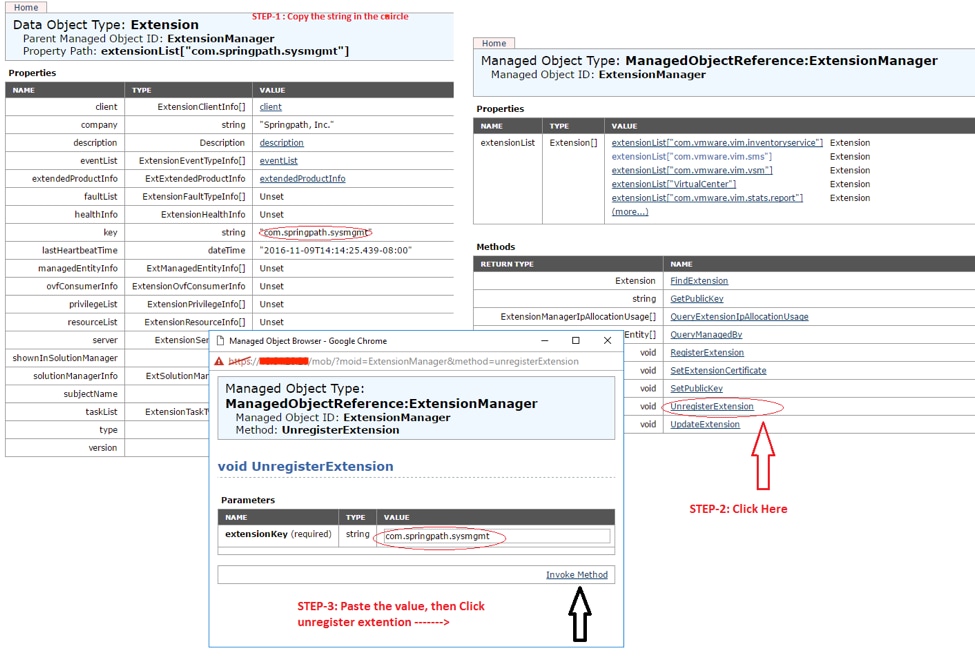This screenshot has height=658, width=975.
Task: Open the com.vmware.vim.vsm extension link
Action: pyautogui.click(x=692, y=170)
